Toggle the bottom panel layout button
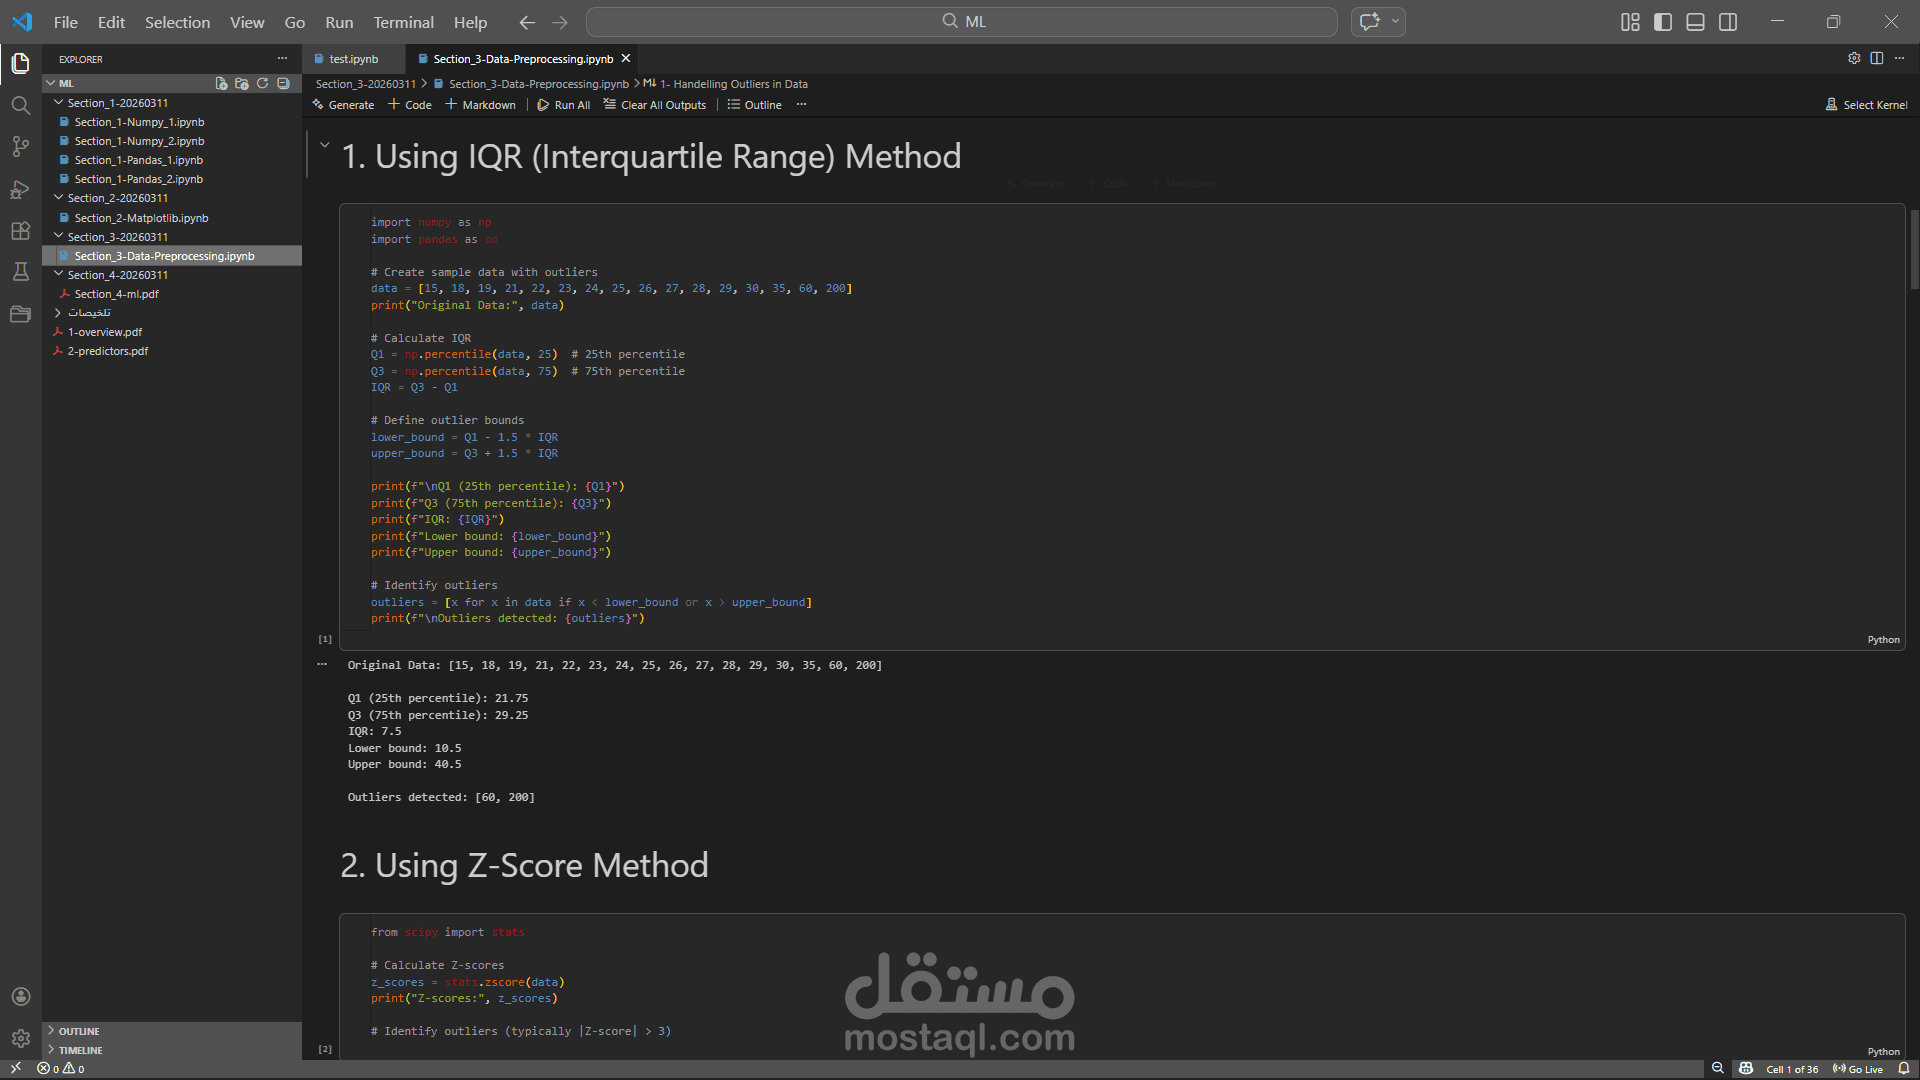Screen dimensions: 1920x1080 pos(1695,22)
